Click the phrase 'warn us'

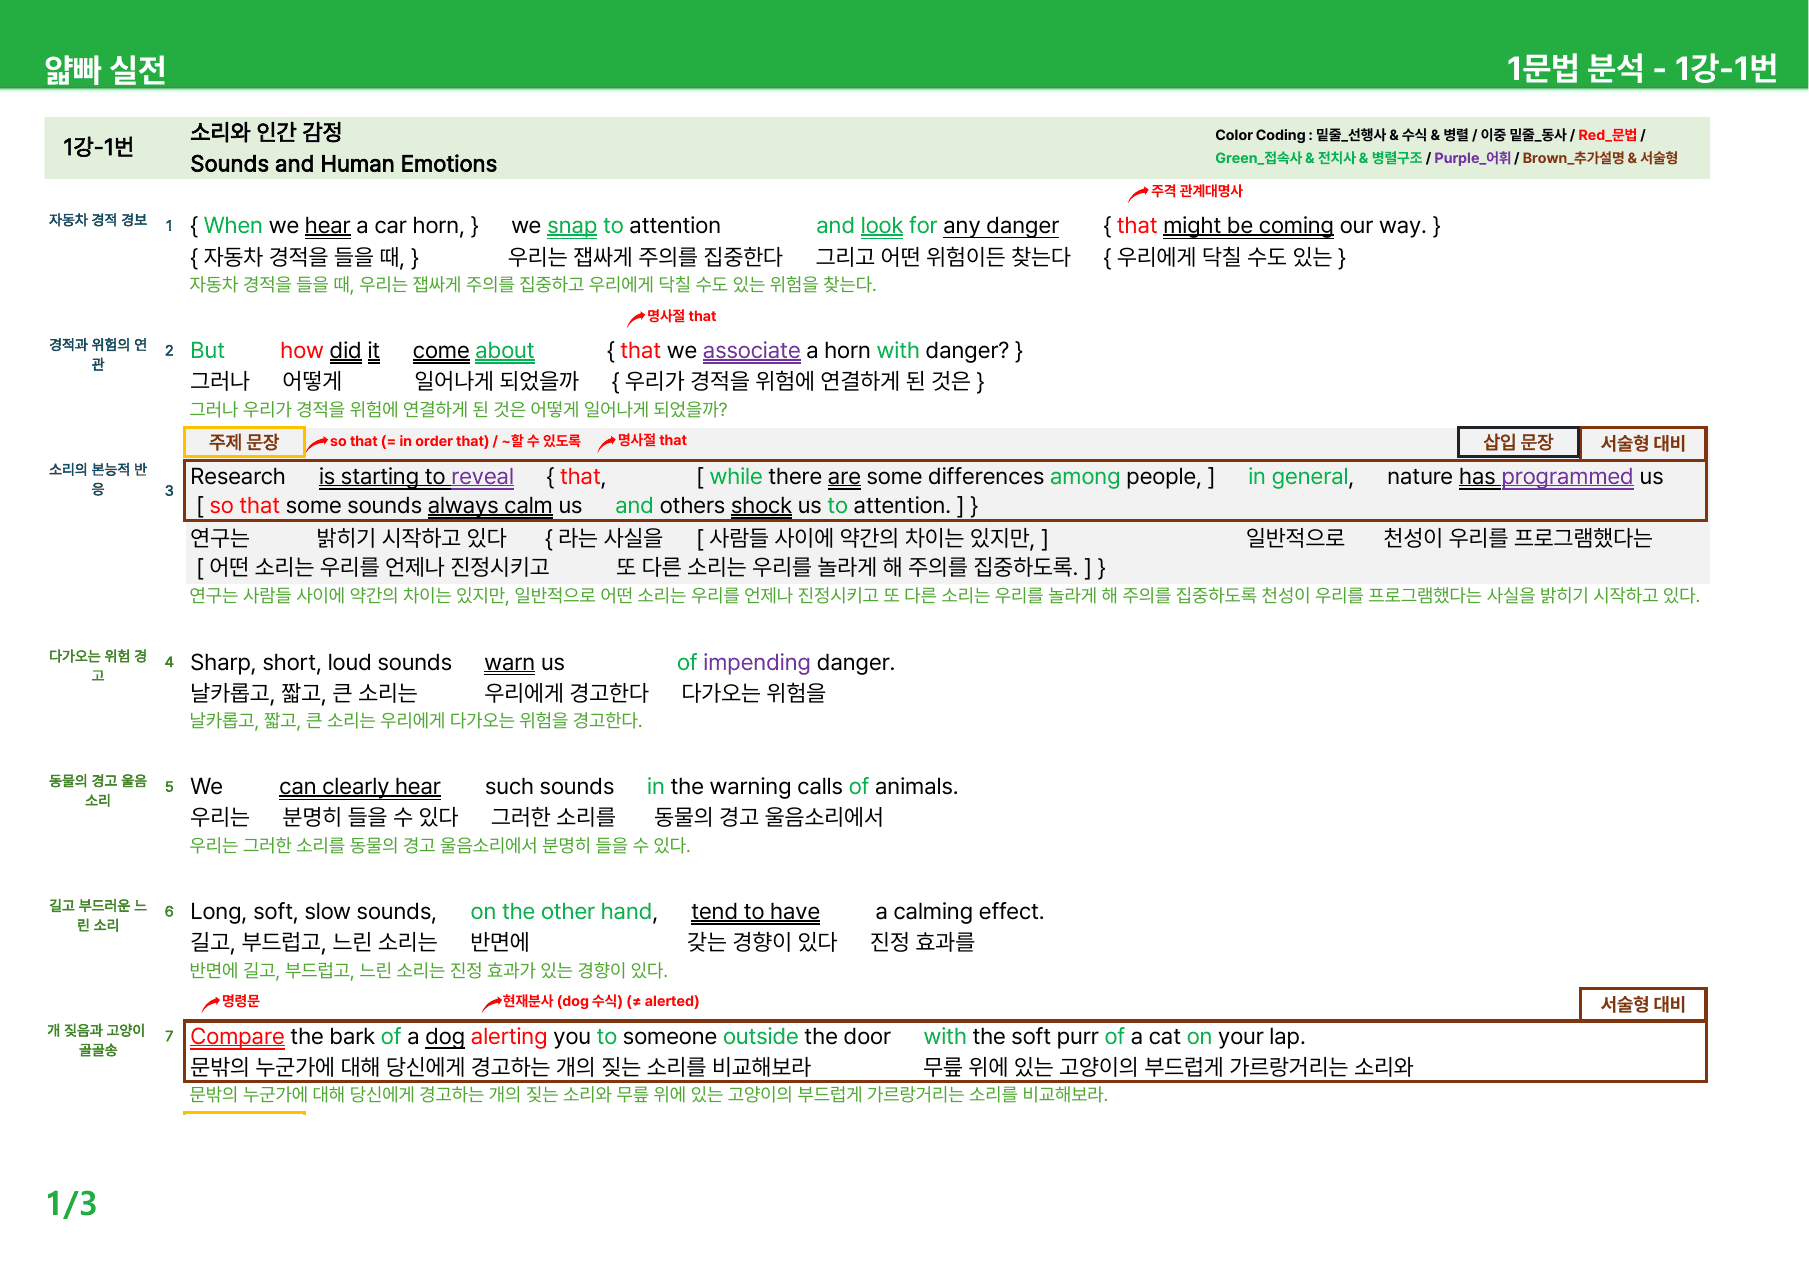pyautogui.click(x=524, y=663)
